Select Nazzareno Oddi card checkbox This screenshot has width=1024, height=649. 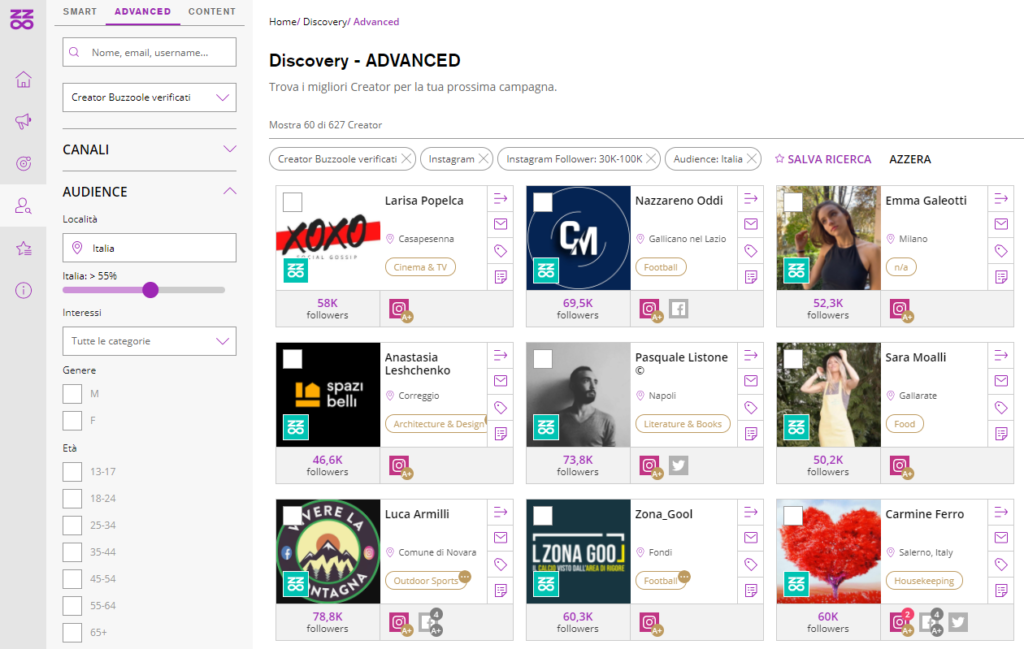pos(543,202)
